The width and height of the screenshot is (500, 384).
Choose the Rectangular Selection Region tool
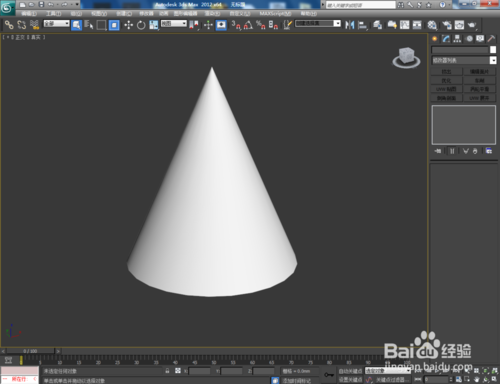101,25
